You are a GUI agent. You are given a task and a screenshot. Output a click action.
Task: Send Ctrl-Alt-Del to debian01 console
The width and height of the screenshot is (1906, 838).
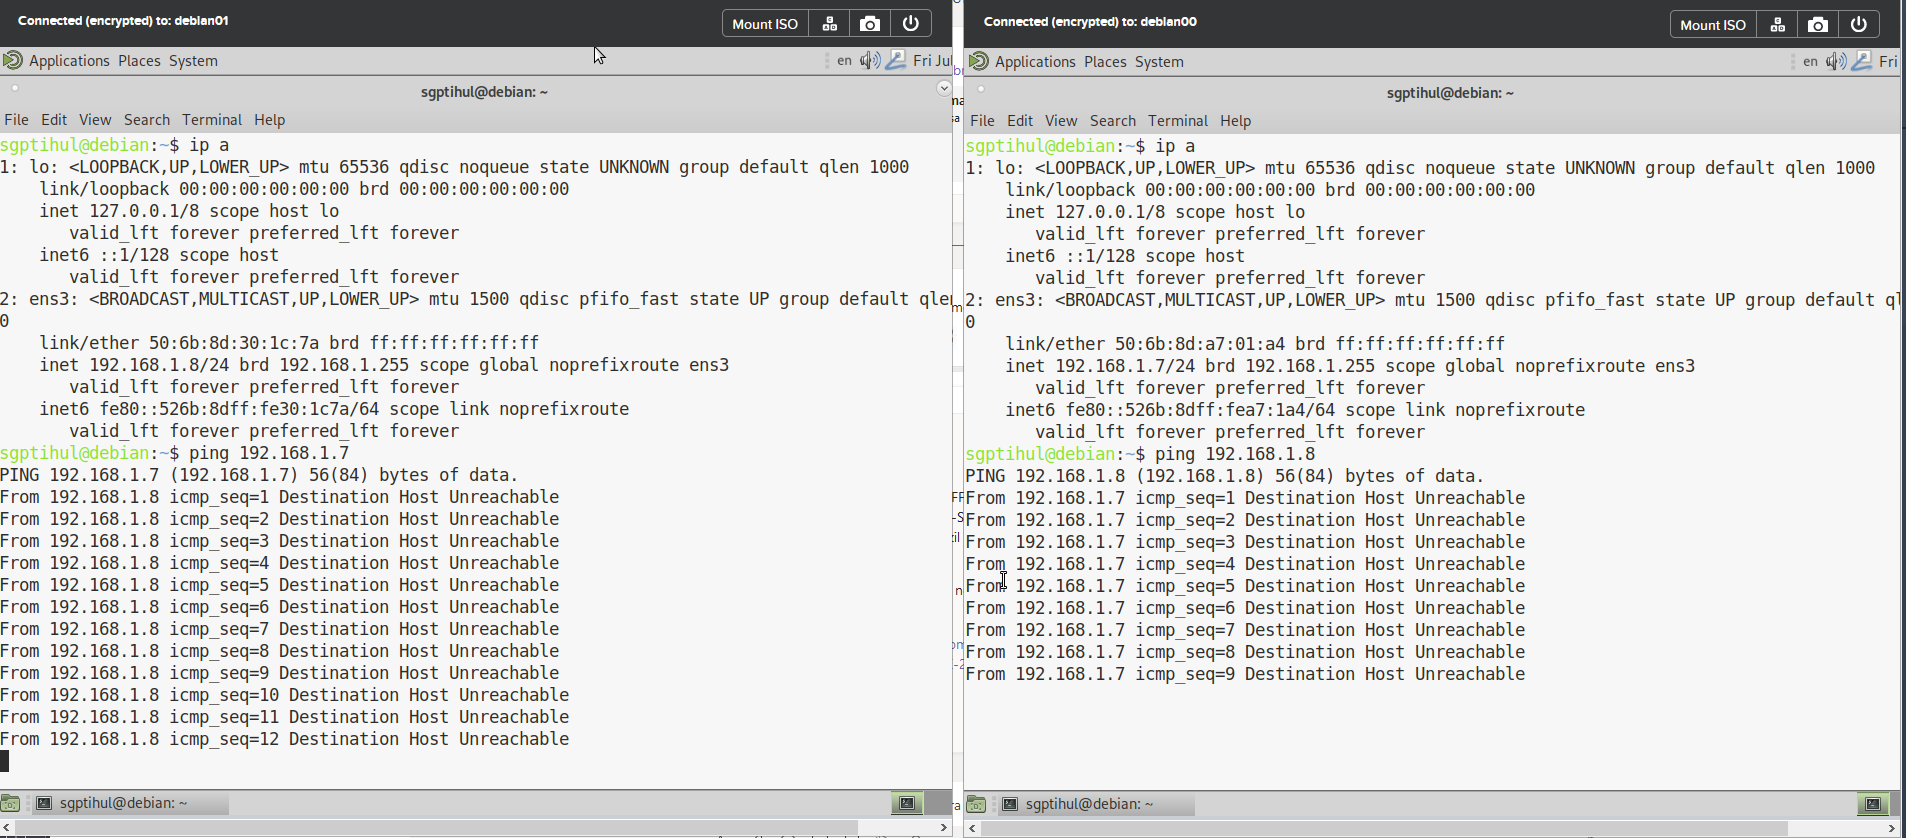829,24
